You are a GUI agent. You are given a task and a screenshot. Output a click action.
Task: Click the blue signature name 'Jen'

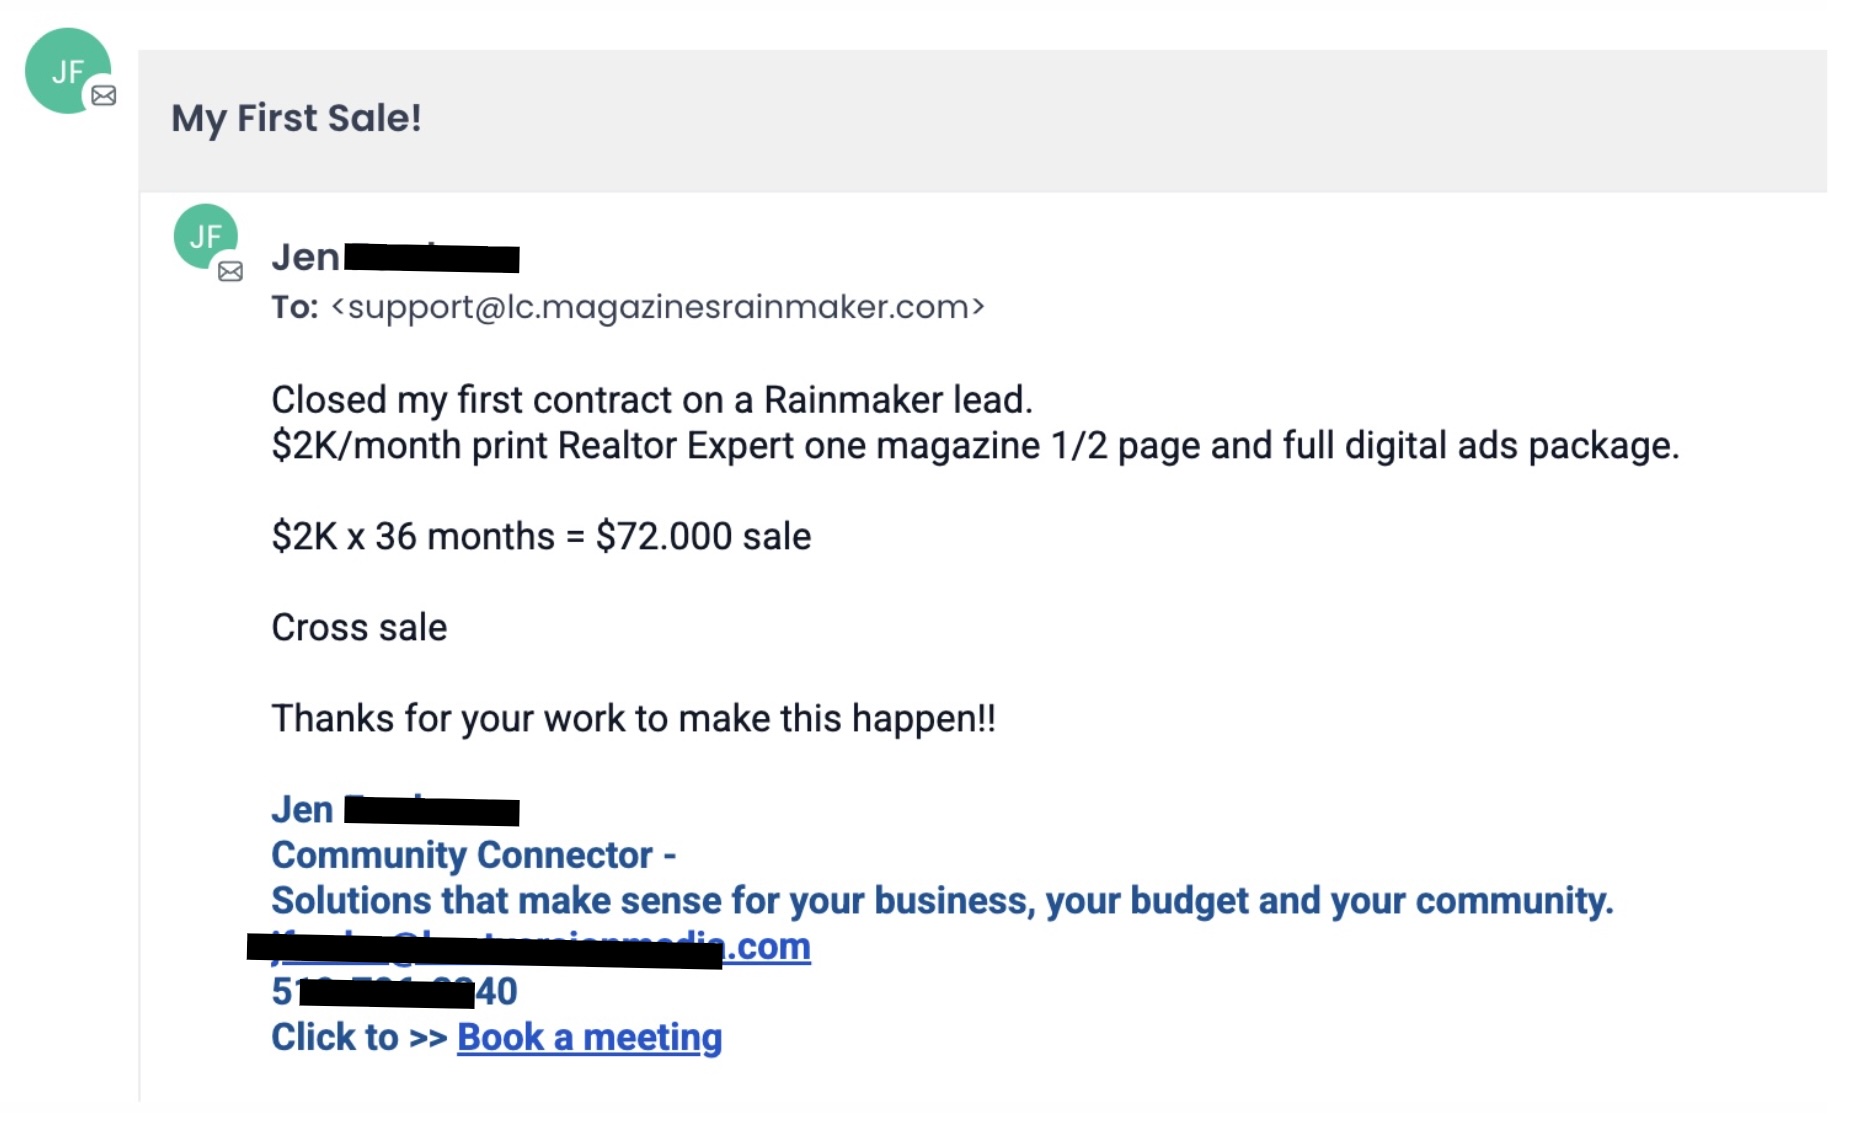click(302, 809)
